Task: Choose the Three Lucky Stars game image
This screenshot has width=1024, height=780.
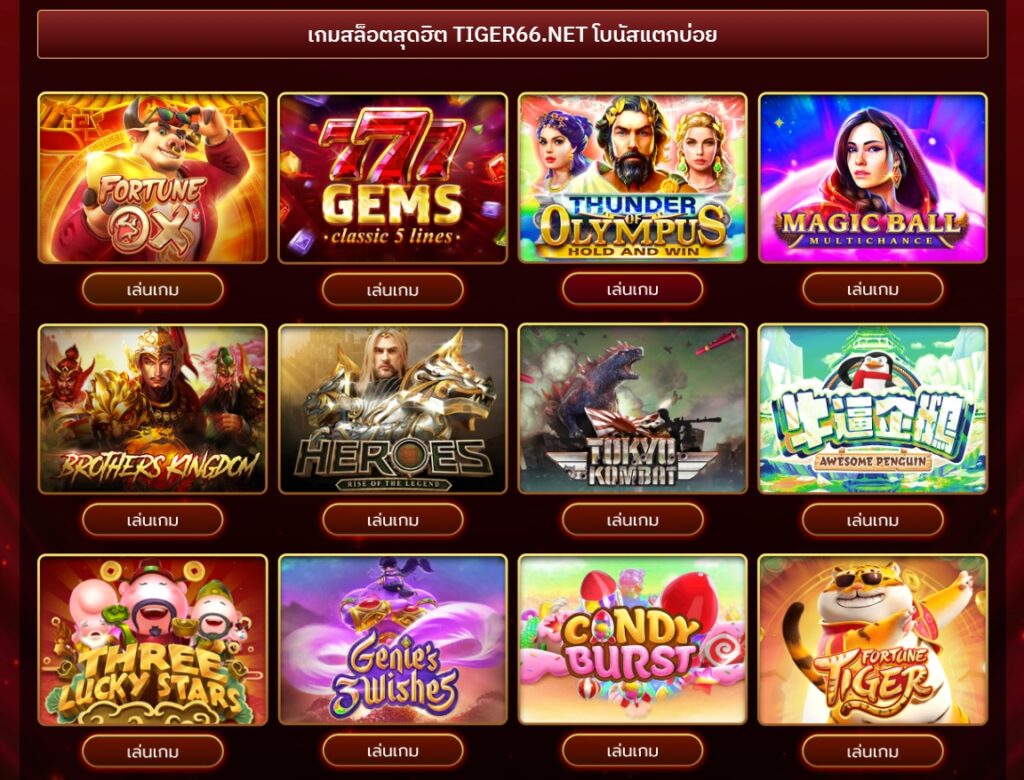Action: pos(153,640)
